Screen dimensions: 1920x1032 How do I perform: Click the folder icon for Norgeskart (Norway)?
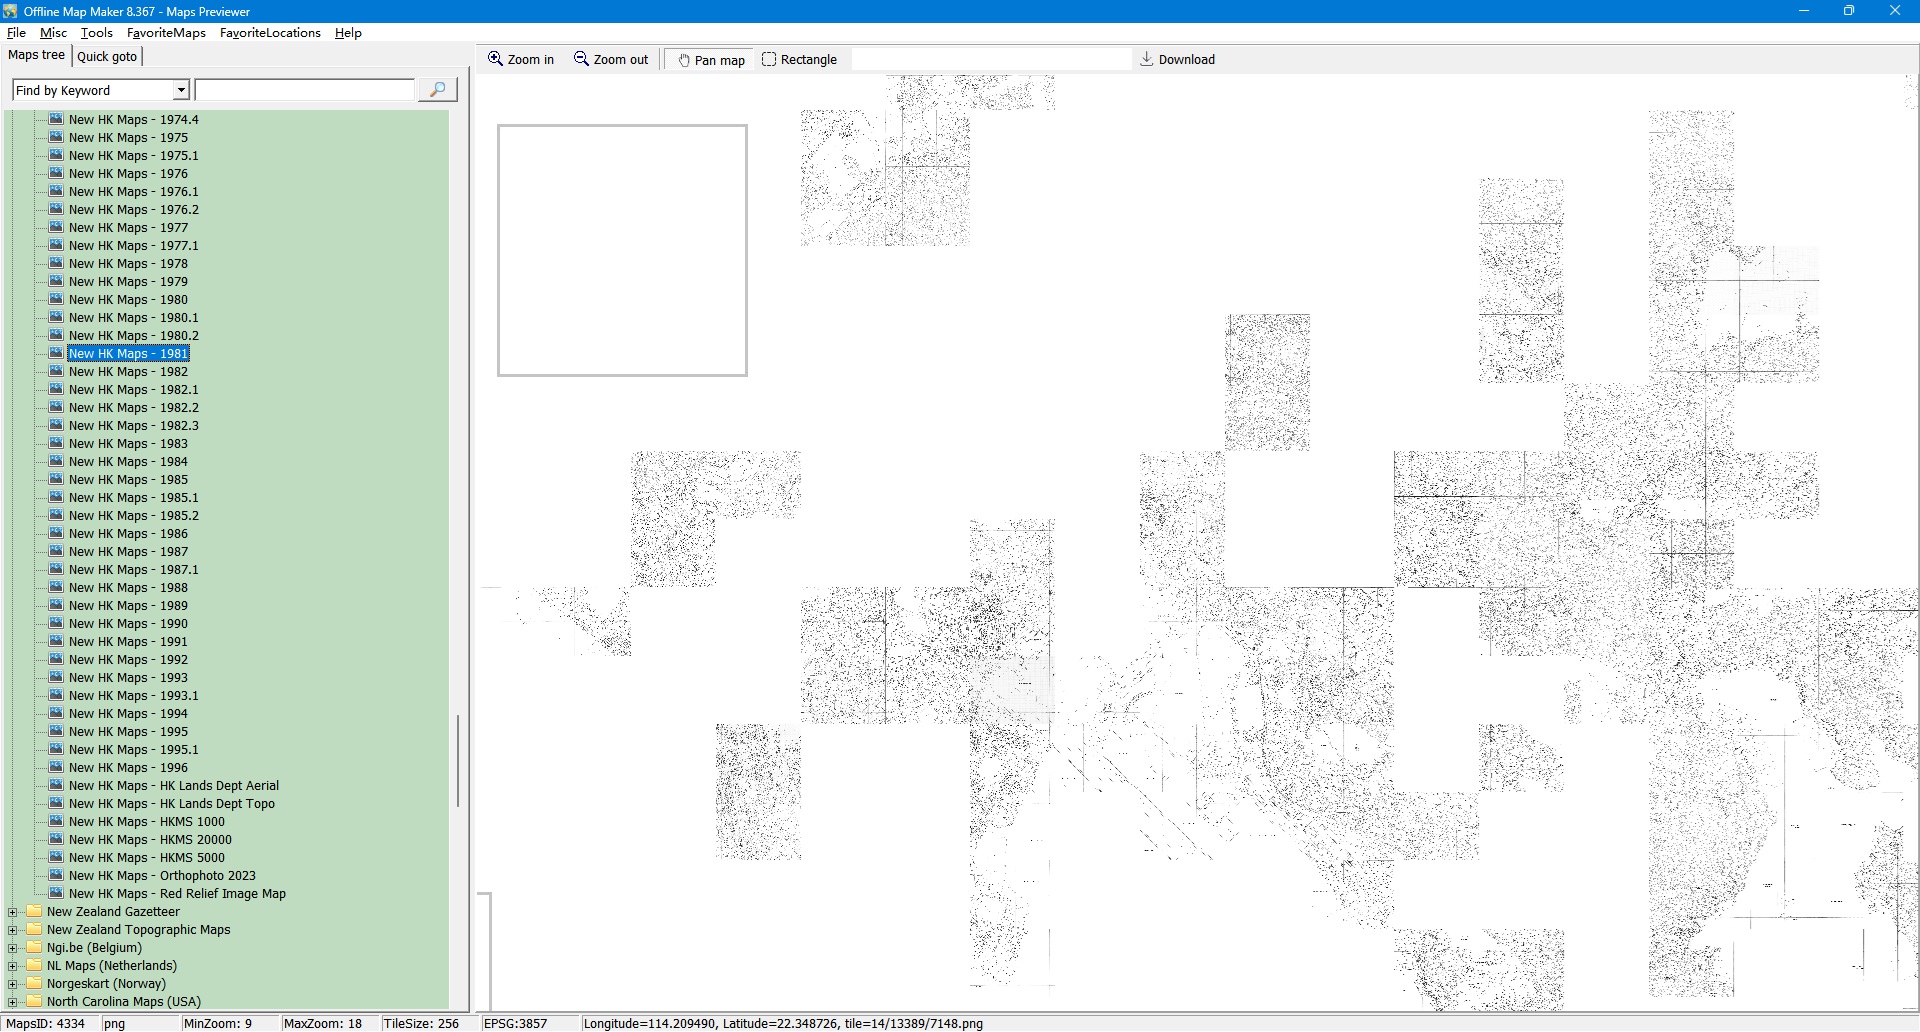pos(35,983)
